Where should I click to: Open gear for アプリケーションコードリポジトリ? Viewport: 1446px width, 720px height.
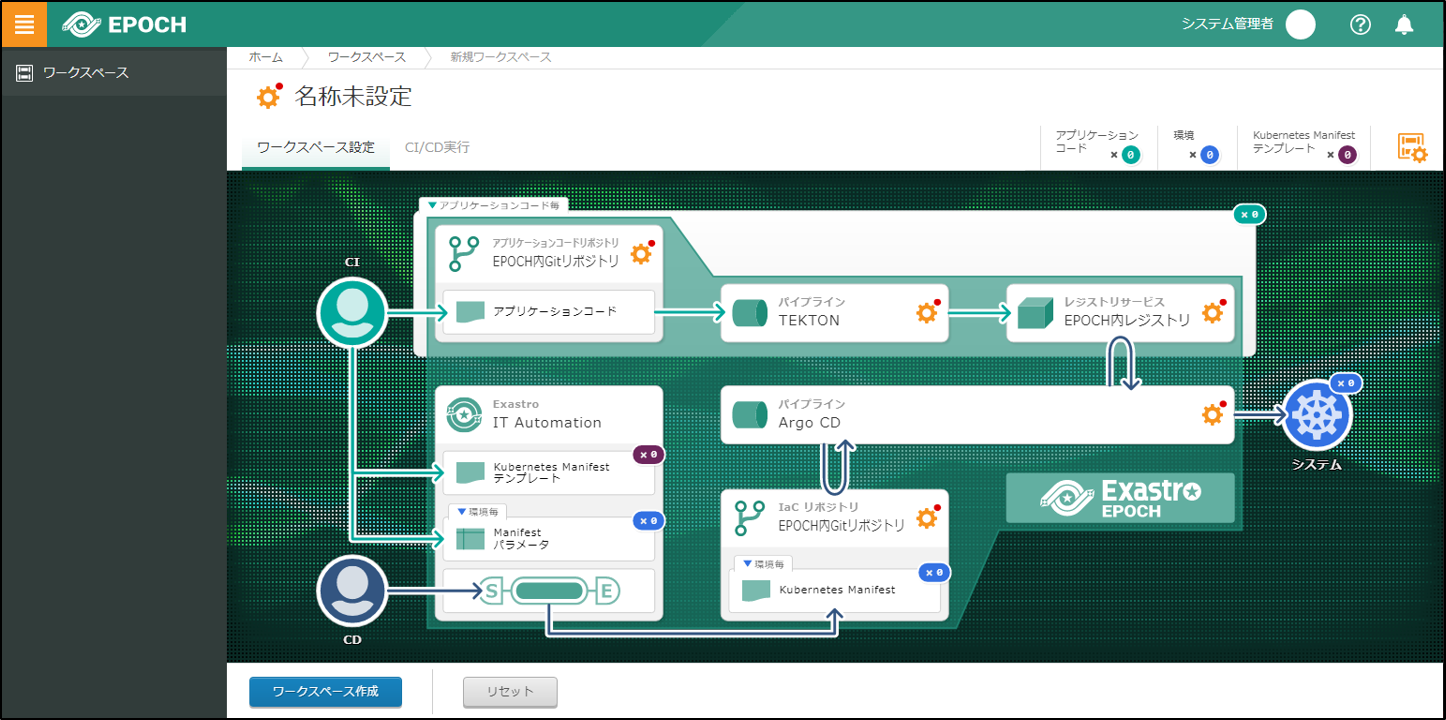coord(641,253)
